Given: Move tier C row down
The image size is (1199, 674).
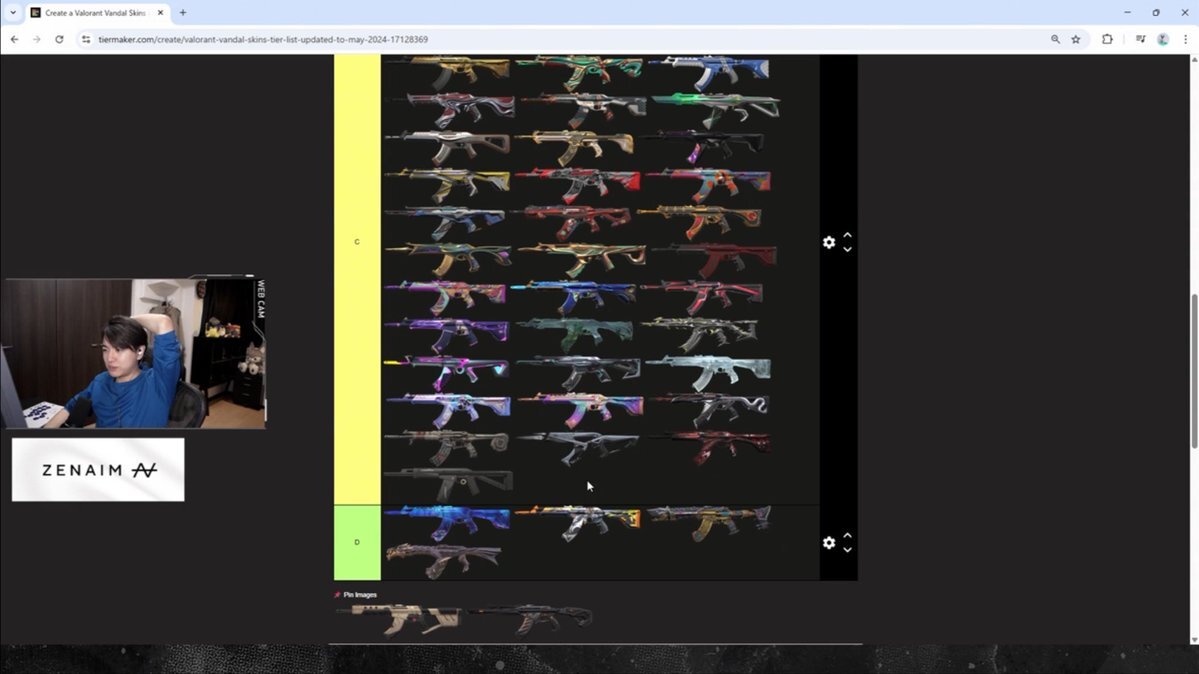Looking at the screenshot, I should (x=847, y=249).
